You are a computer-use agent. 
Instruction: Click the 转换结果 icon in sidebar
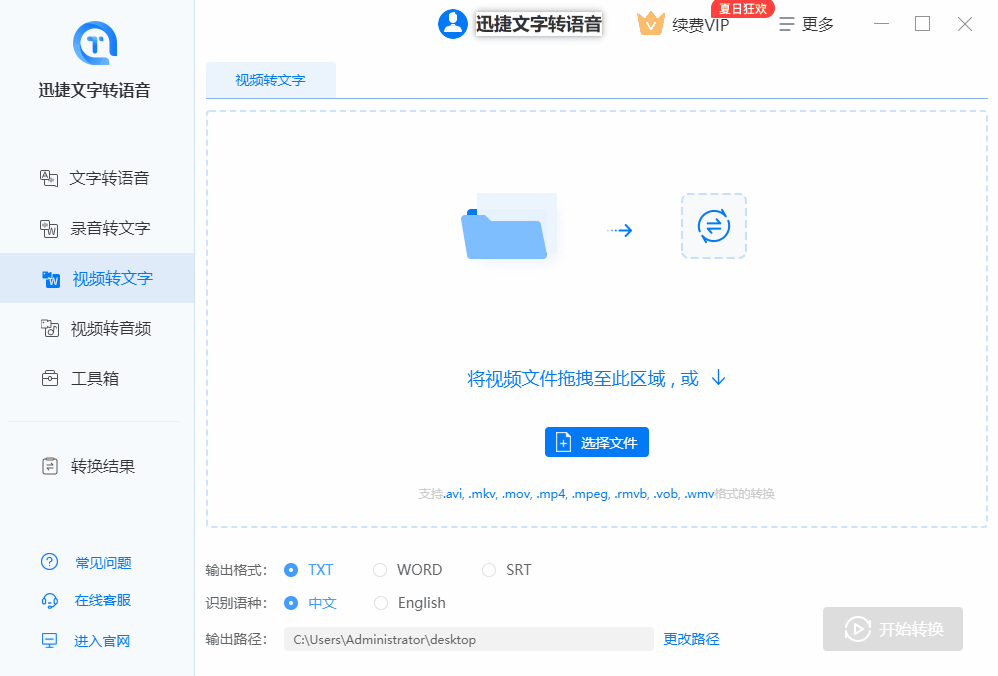click(x=50, y=467)
